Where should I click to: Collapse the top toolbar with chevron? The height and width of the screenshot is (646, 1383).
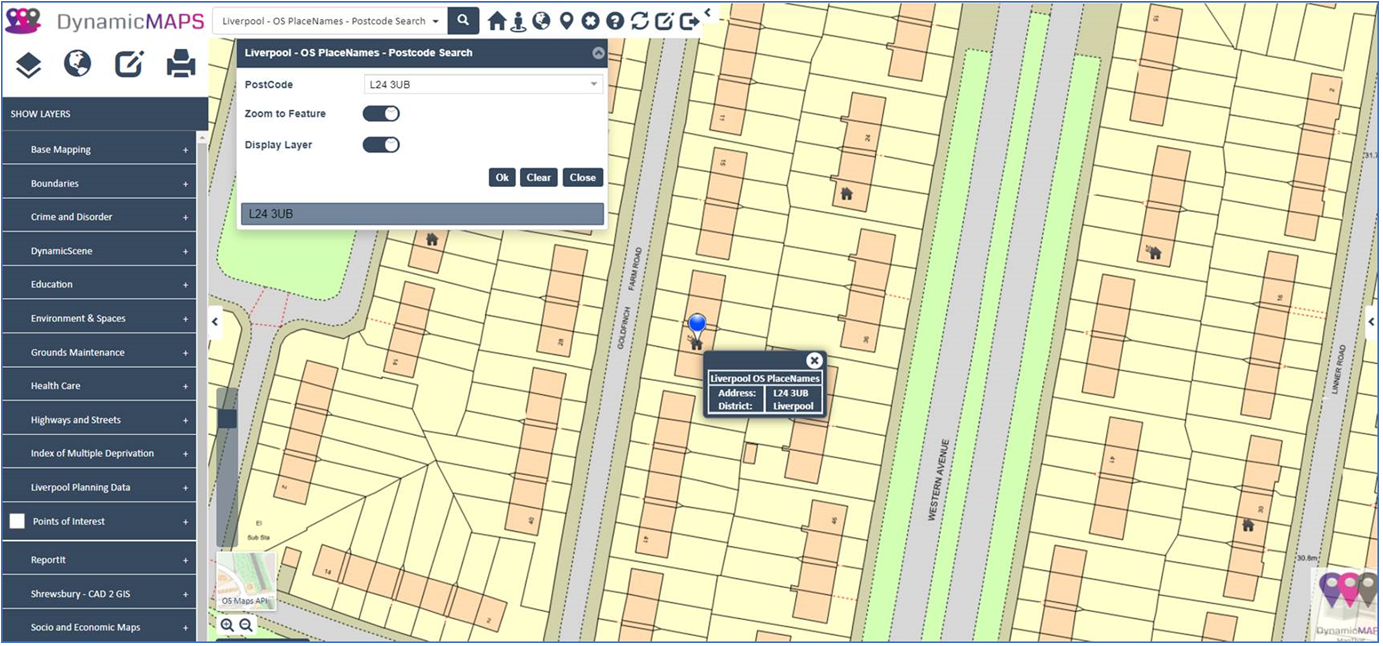(707, 13)
